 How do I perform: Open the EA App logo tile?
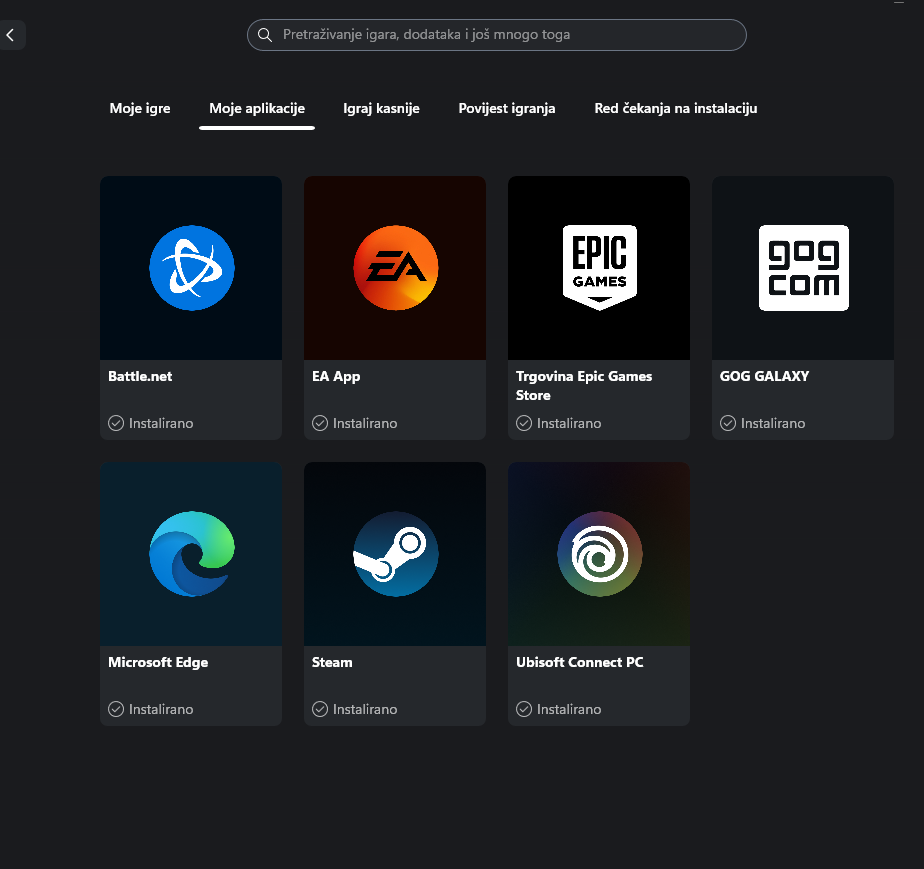click(395, 268)
